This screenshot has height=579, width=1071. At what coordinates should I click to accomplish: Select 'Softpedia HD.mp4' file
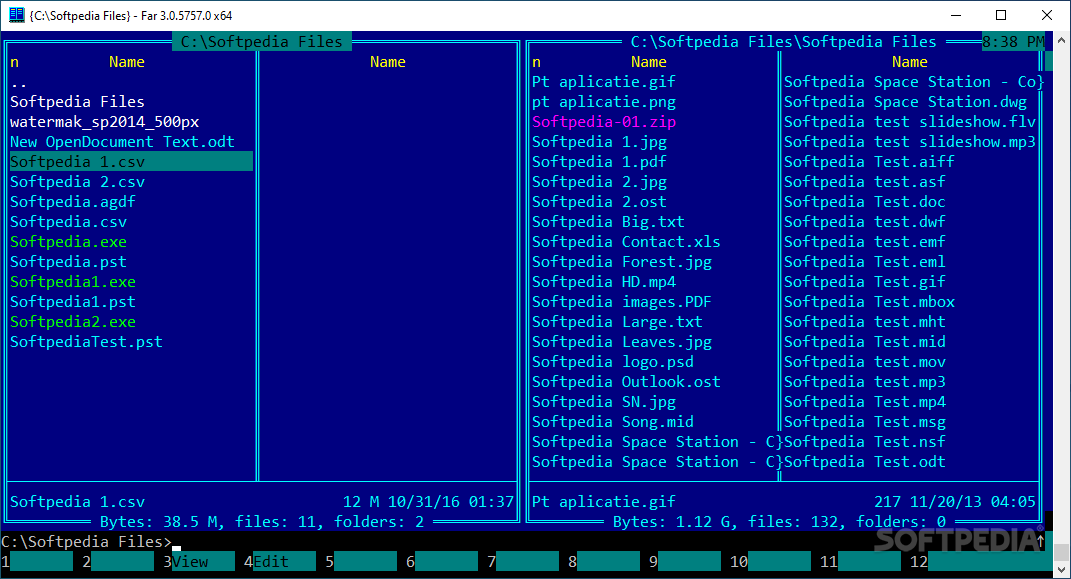point(604,282)
